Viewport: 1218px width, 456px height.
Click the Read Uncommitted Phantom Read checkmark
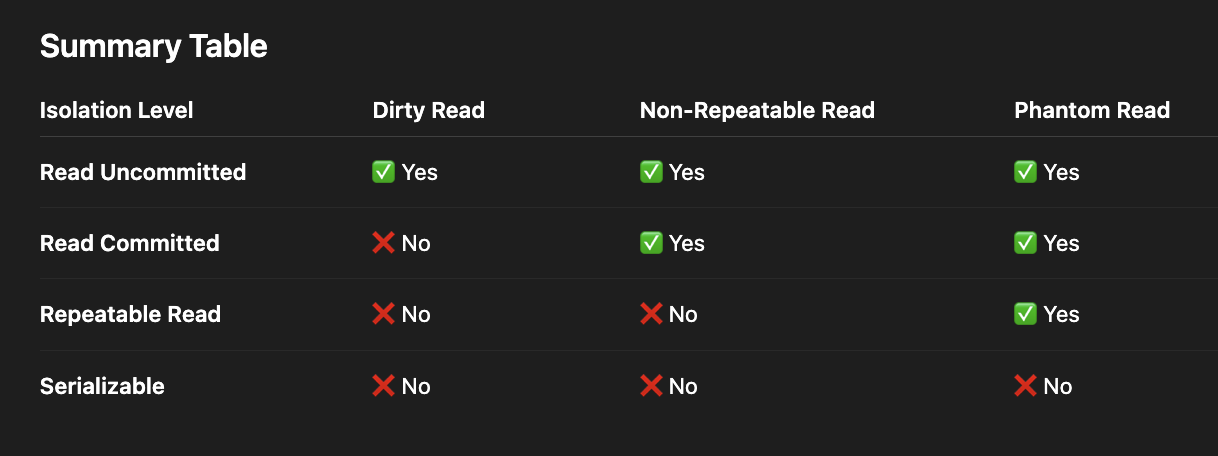[1025, 172]
